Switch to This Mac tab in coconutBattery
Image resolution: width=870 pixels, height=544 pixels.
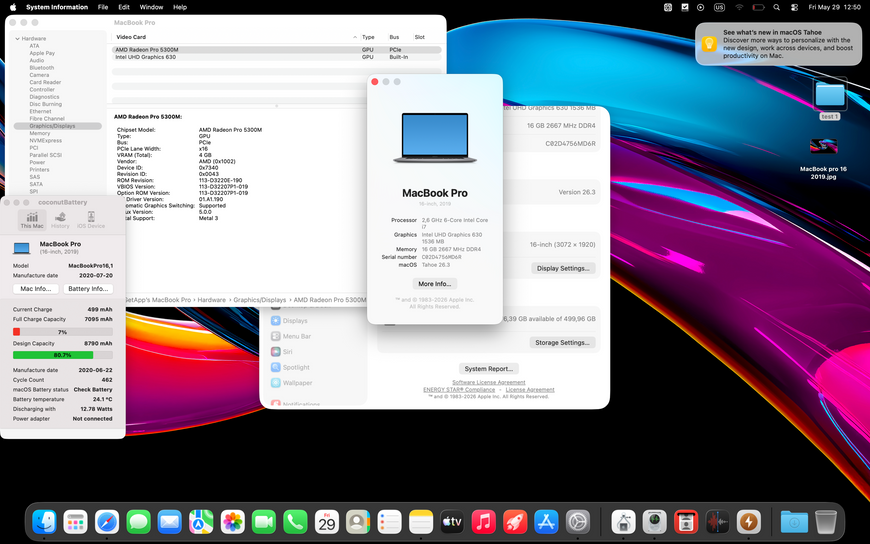click(32, 220)
